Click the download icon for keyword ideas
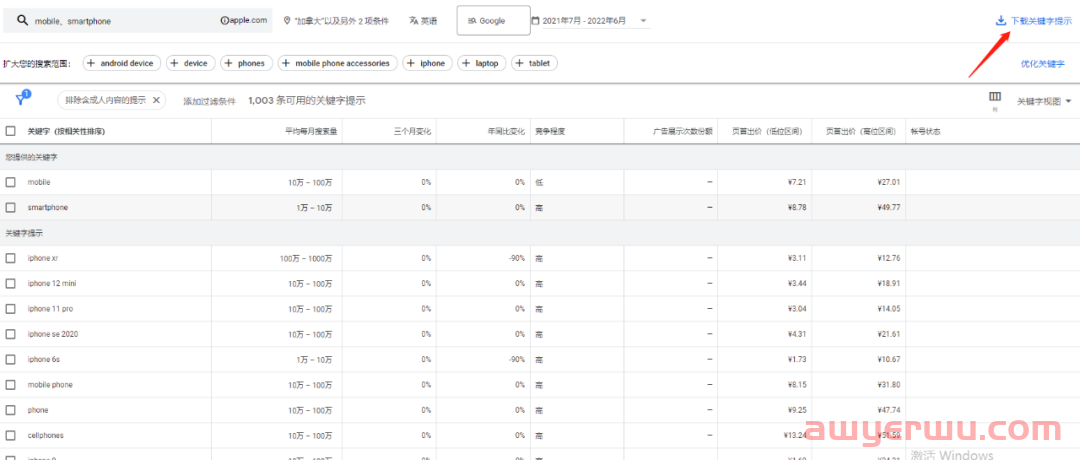 tap(1001, 21)
